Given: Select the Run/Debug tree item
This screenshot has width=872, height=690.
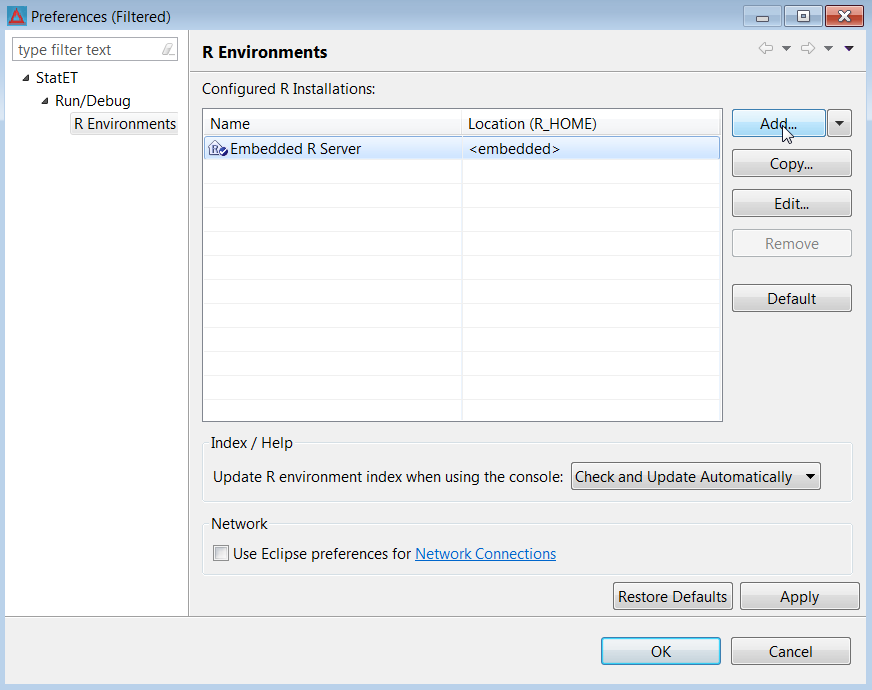Looking at the screenshot, I should tap(93, 101).
